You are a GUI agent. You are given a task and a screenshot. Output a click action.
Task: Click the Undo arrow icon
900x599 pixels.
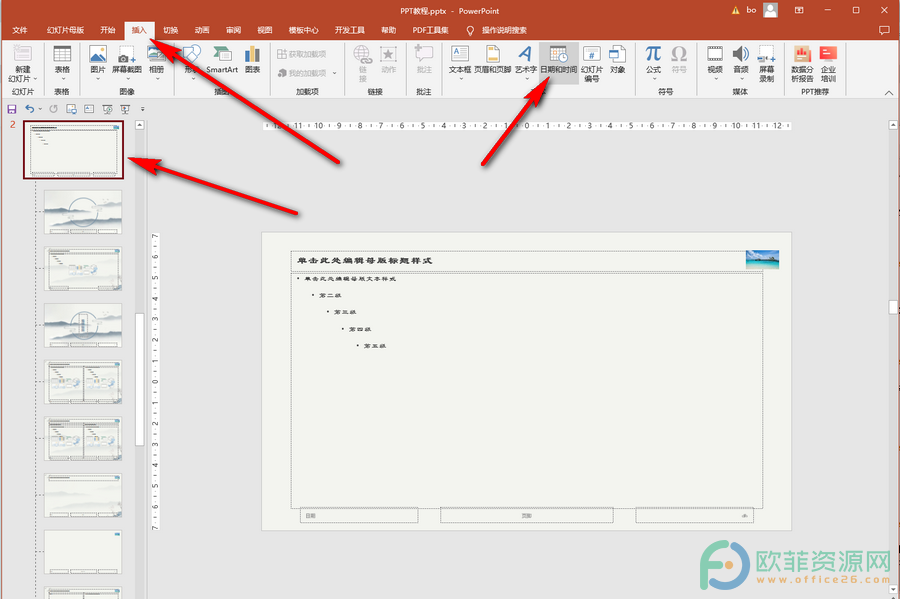click(30, 109)
